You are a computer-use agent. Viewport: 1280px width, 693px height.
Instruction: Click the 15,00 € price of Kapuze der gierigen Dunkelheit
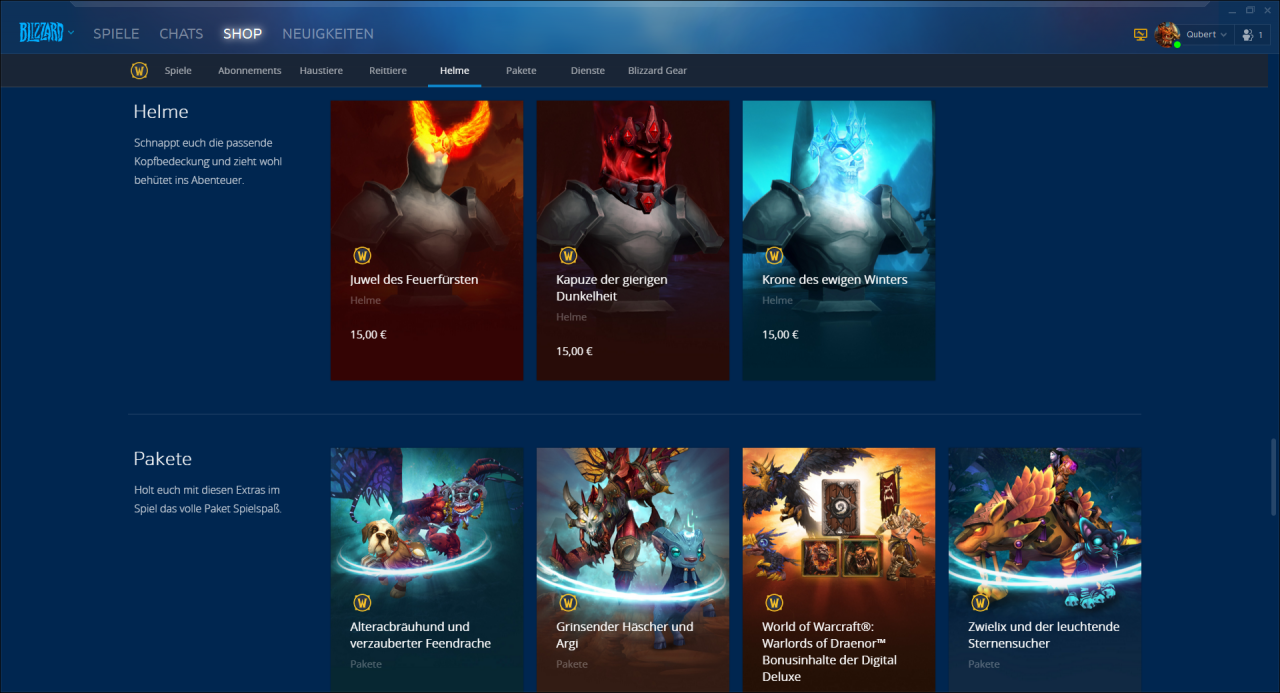574,351
